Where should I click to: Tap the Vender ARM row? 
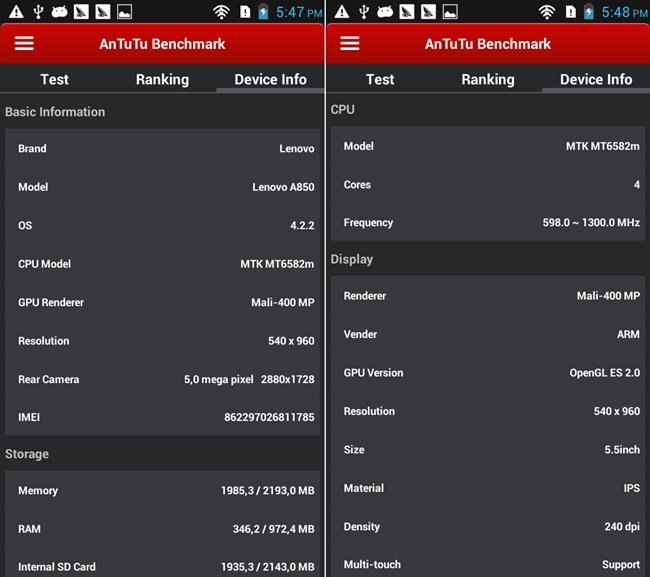pos(488,334)
